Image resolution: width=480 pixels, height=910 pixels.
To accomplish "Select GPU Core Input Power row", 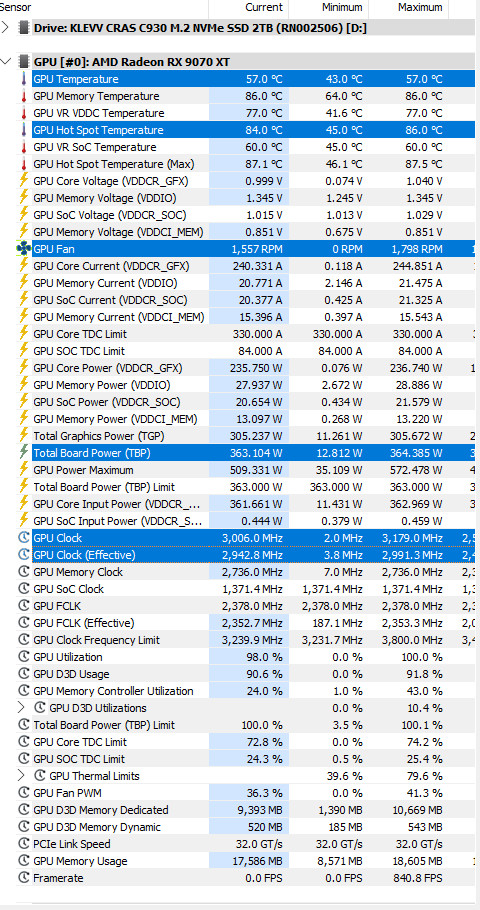I will click(x=253, y=504).
